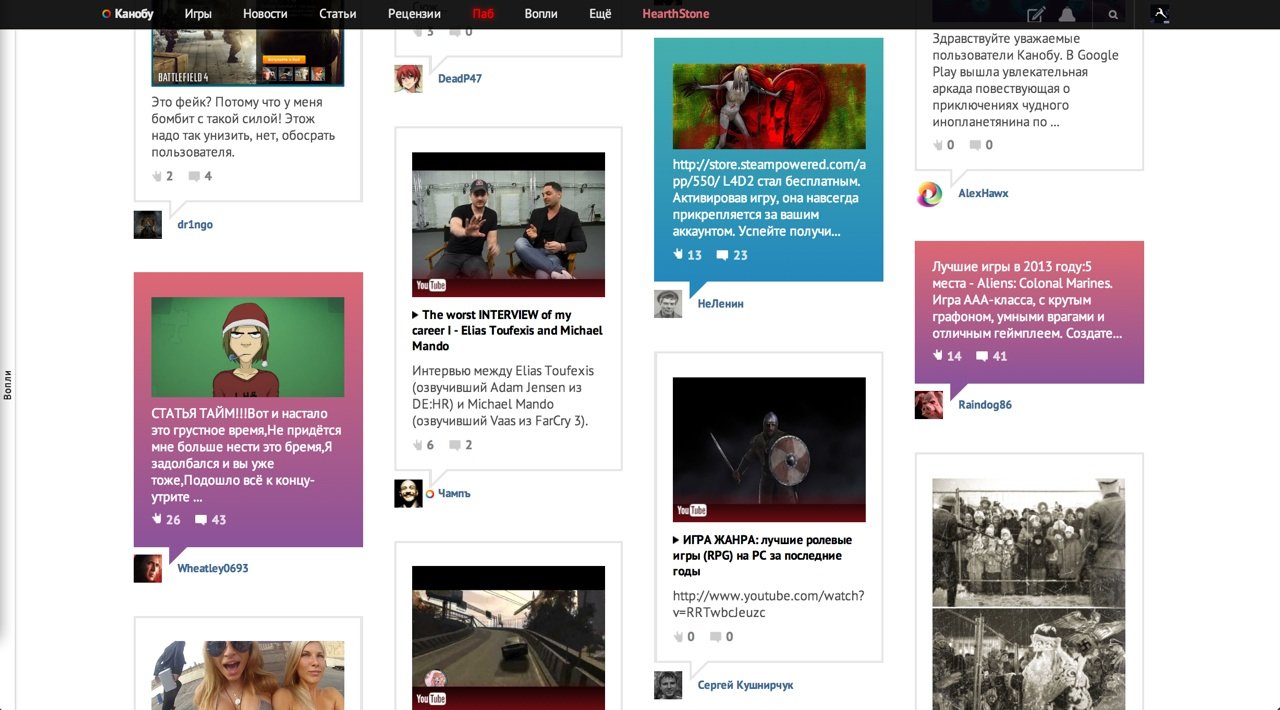The image size is (1280, 710).
Task: Open comments on ИГРА ЖАНРА post
Action: [x=722, y=636]
